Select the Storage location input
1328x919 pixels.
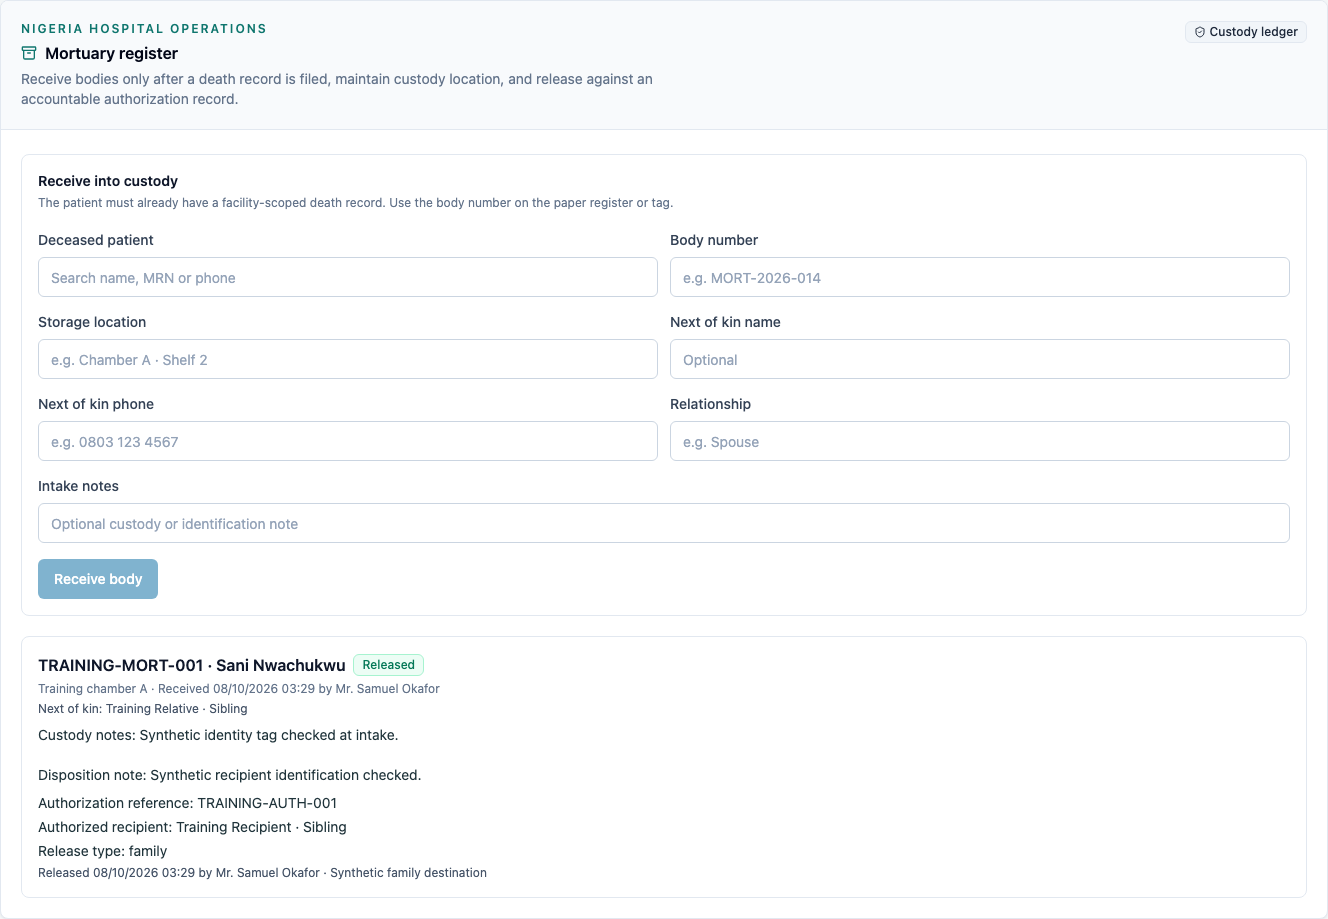(348, 359)
